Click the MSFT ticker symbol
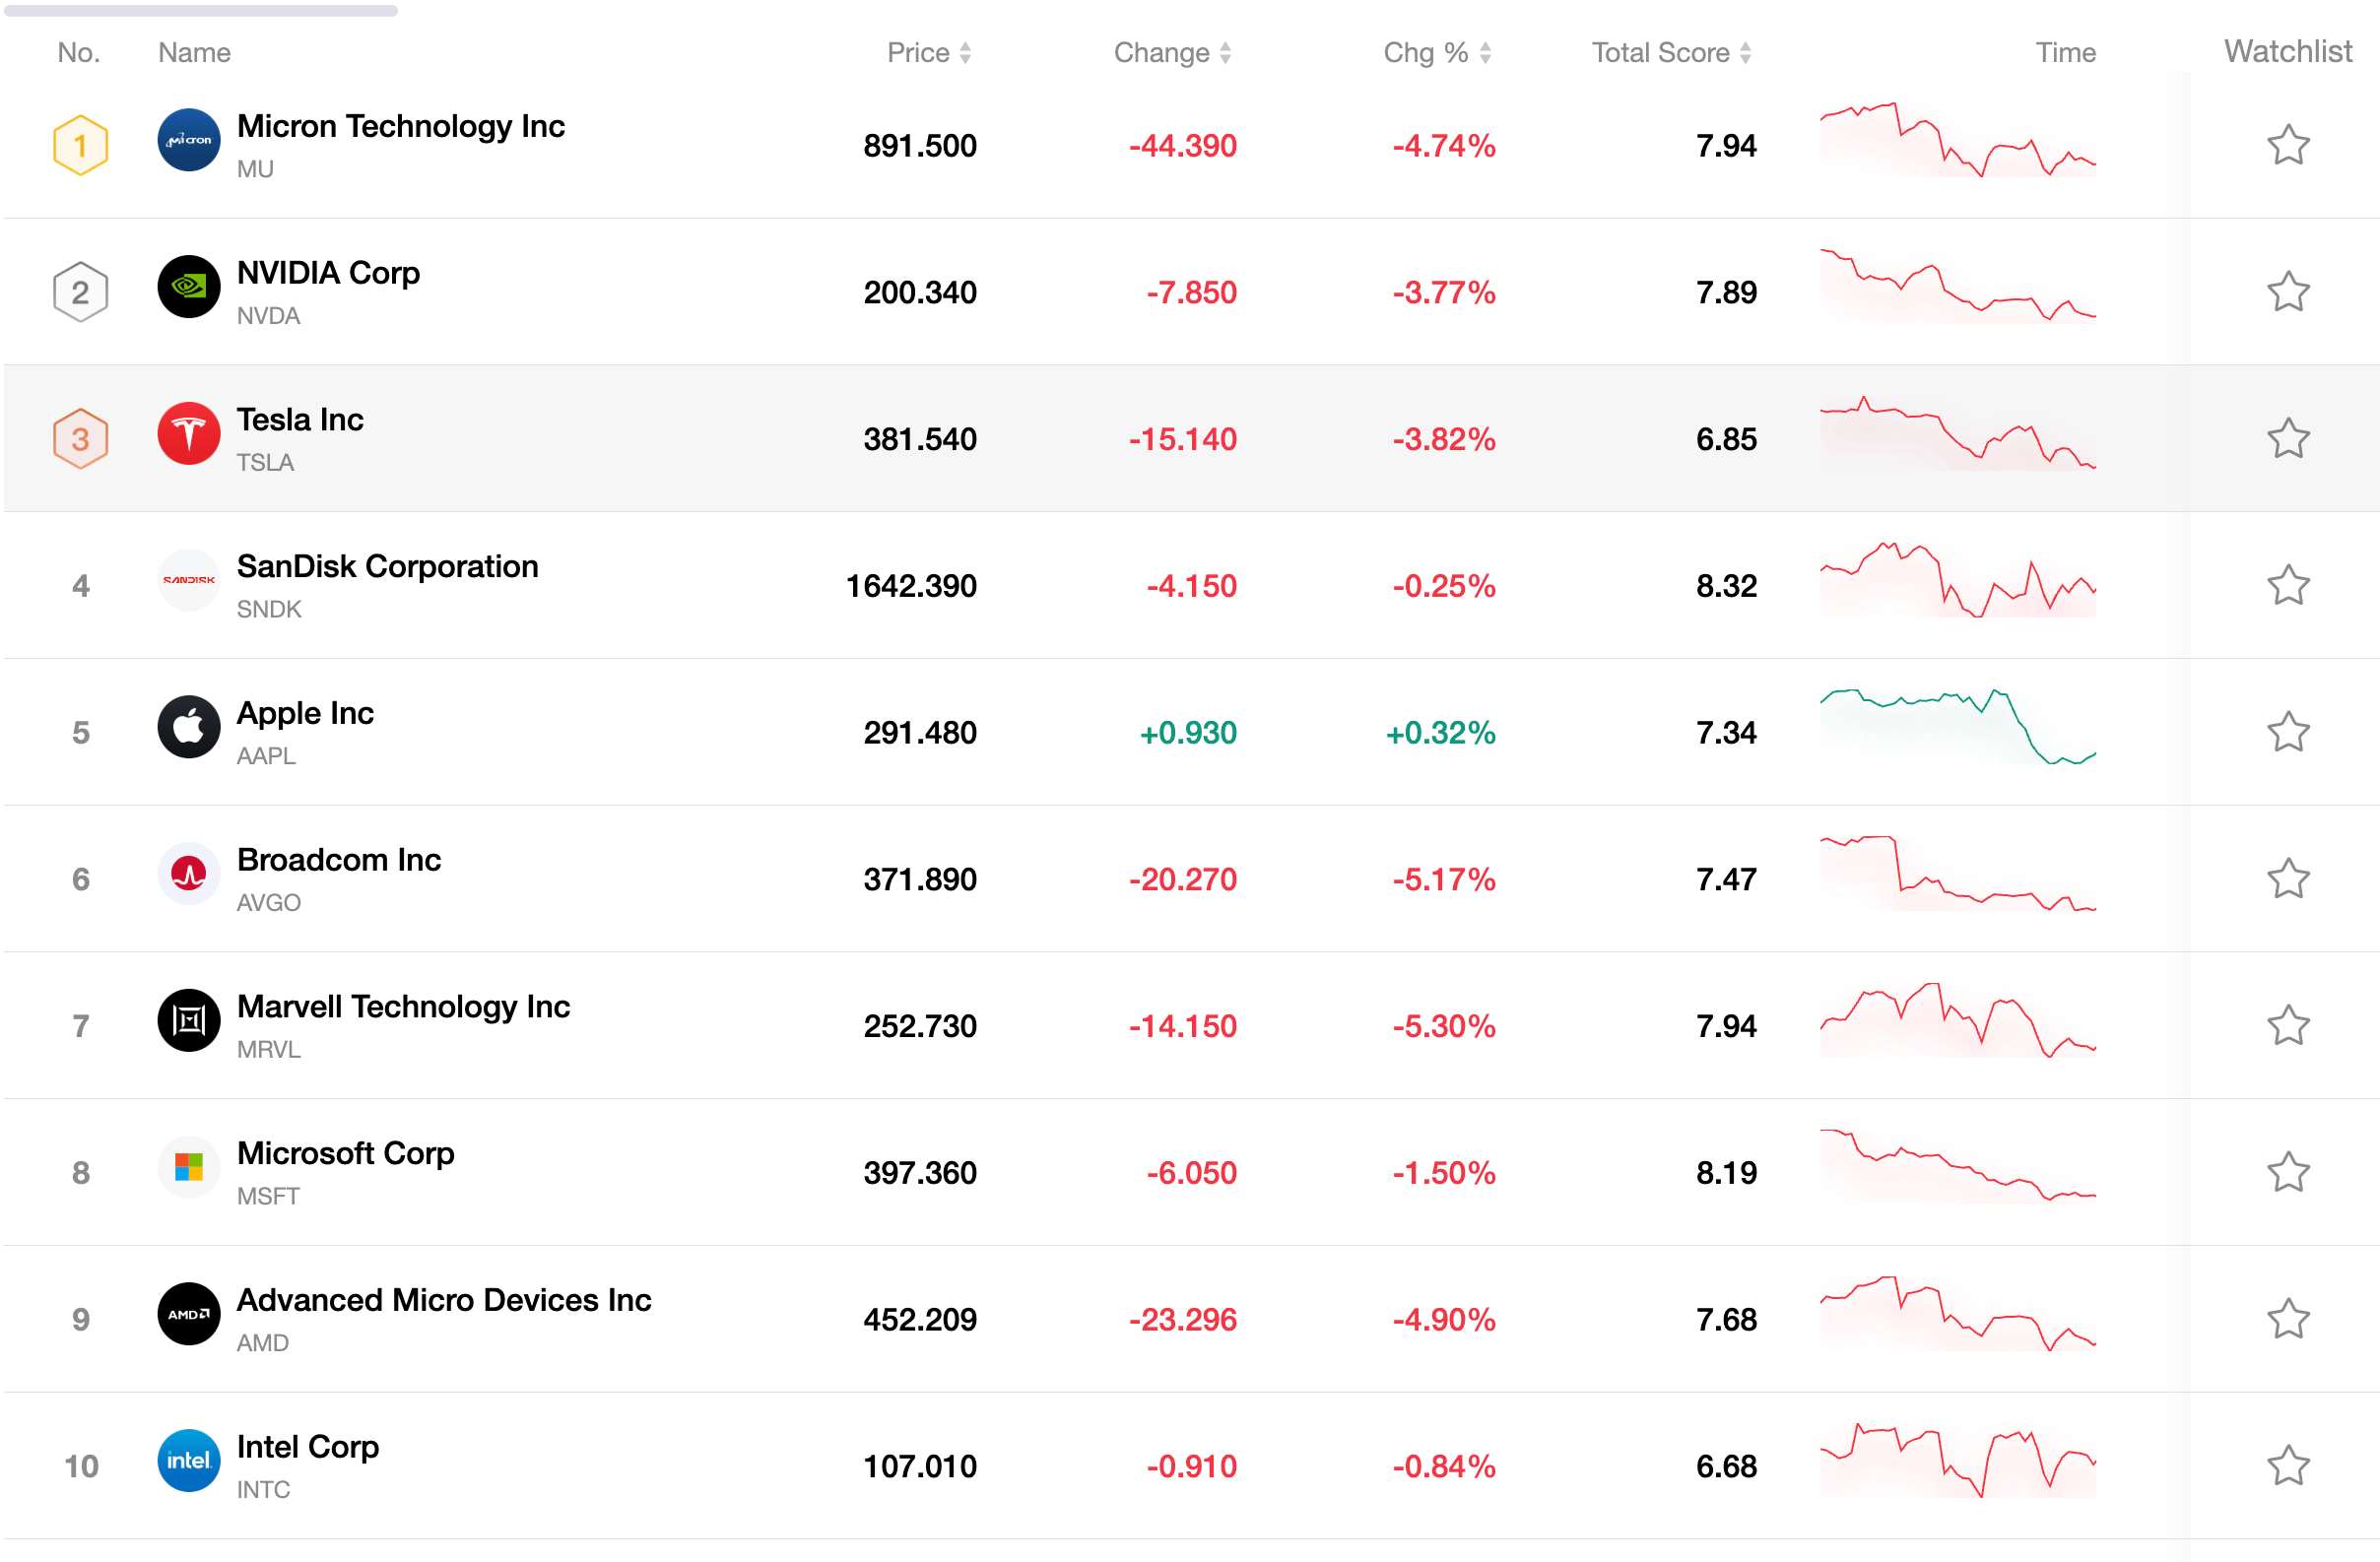Screen dimensions: 2380x1562 [268, 1196]
